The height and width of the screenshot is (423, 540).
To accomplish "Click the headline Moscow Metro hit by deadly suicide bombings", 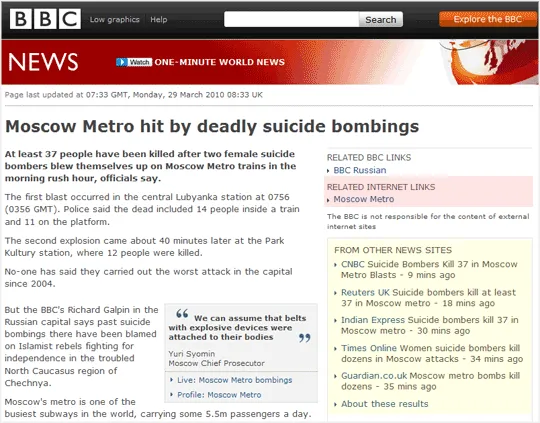I will coord(212,126).
